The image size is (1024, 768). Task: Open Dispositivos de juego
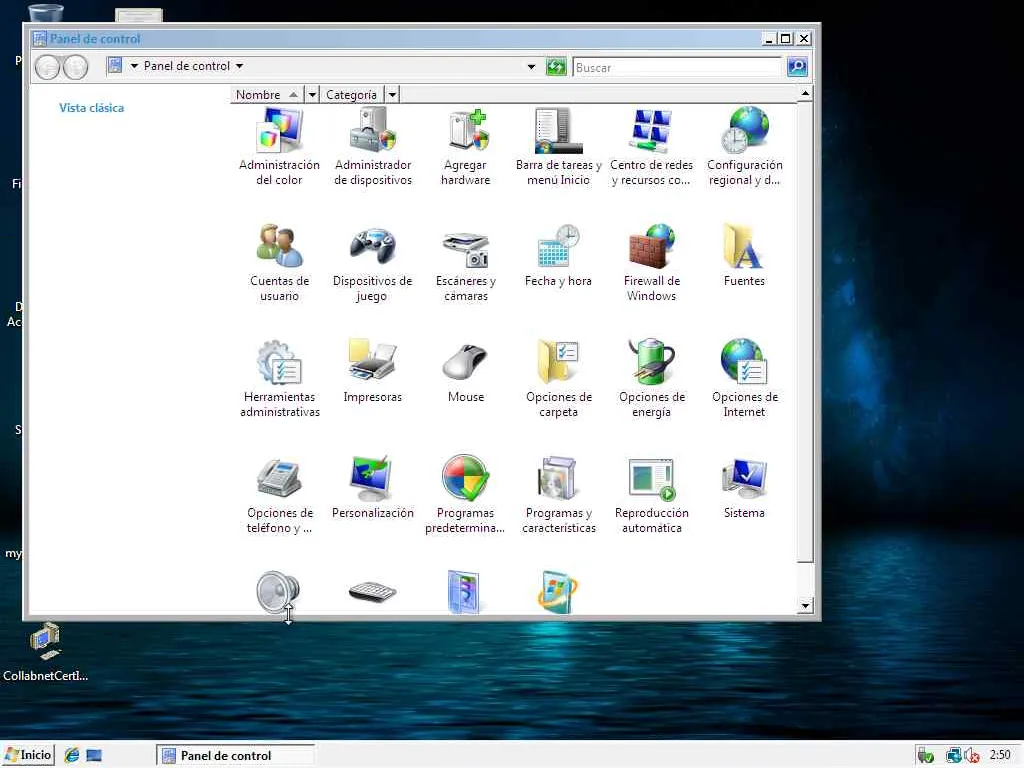click(x=372, y=263)
